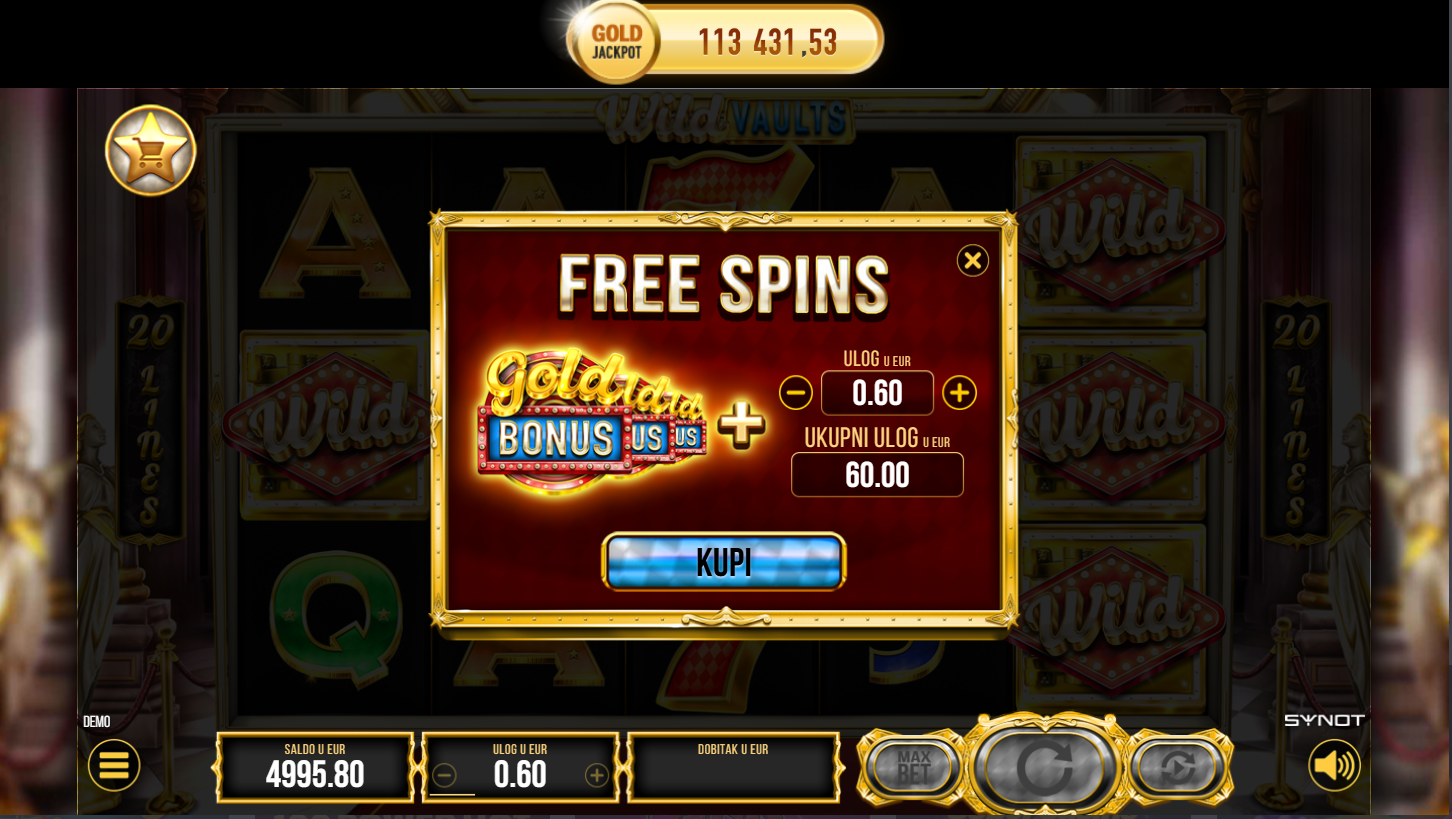Click the Gold Jackpot badge

612,41
